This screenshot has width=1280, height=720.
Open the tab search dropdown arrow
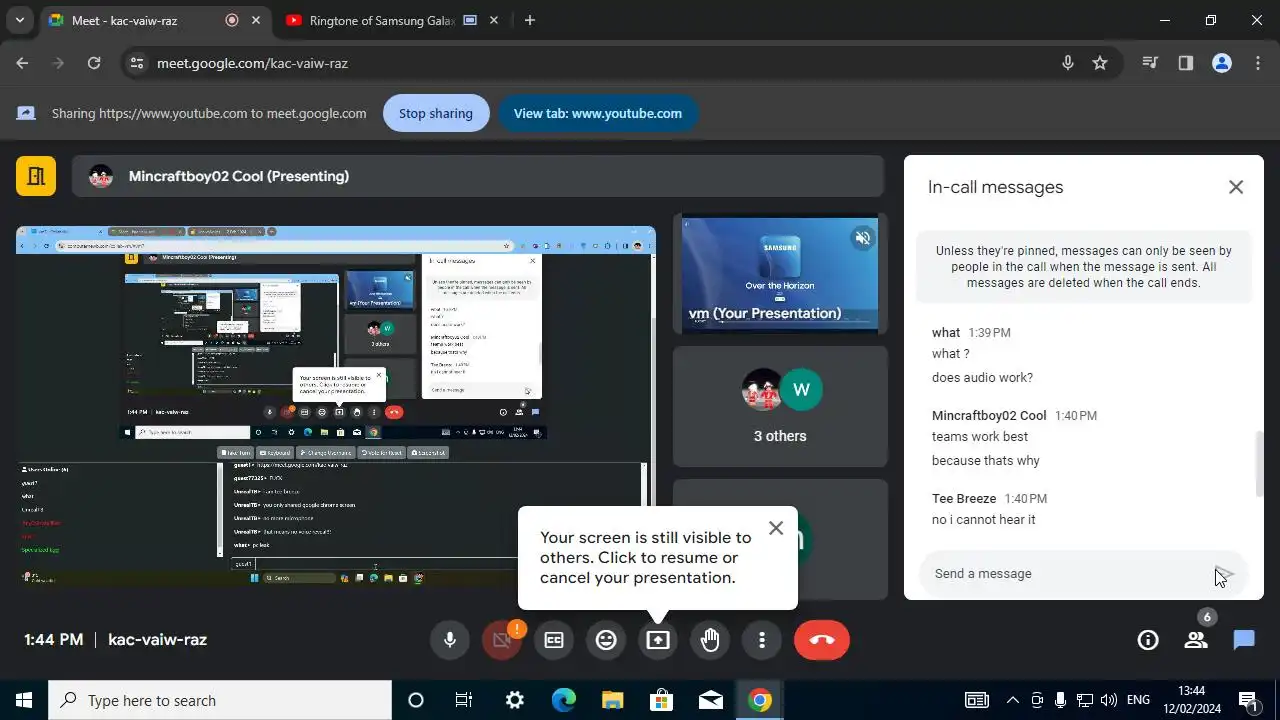point(19,20)
